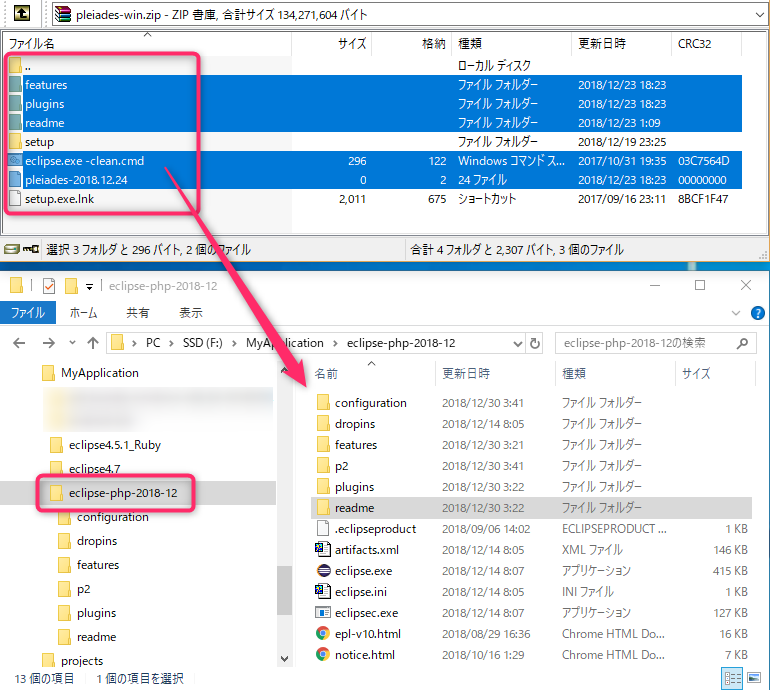Select eclipsec.exe in the file list
The height and width of the screenshot is (690, 770).
531,613
